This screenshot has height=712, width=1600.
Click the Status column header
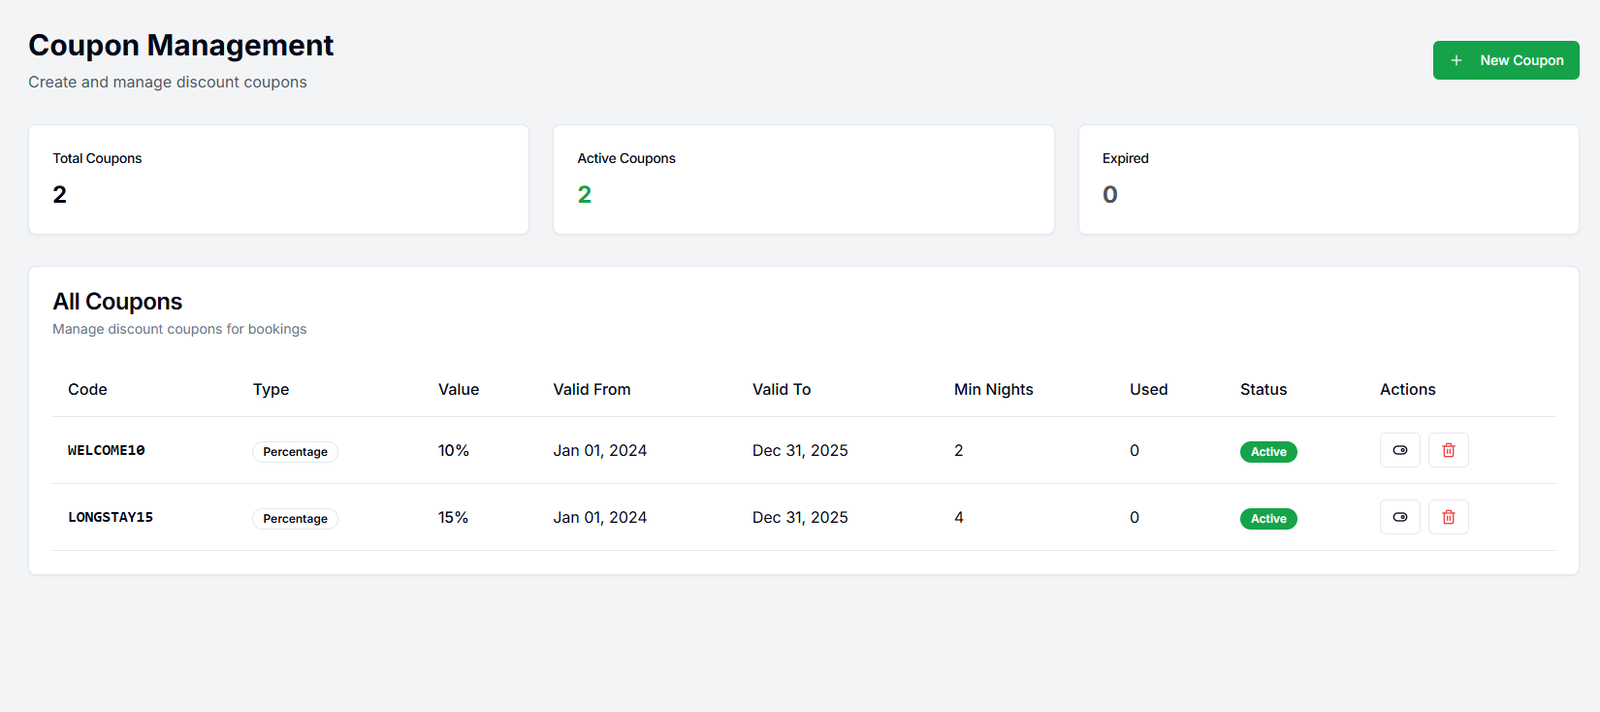[1263, 390]
